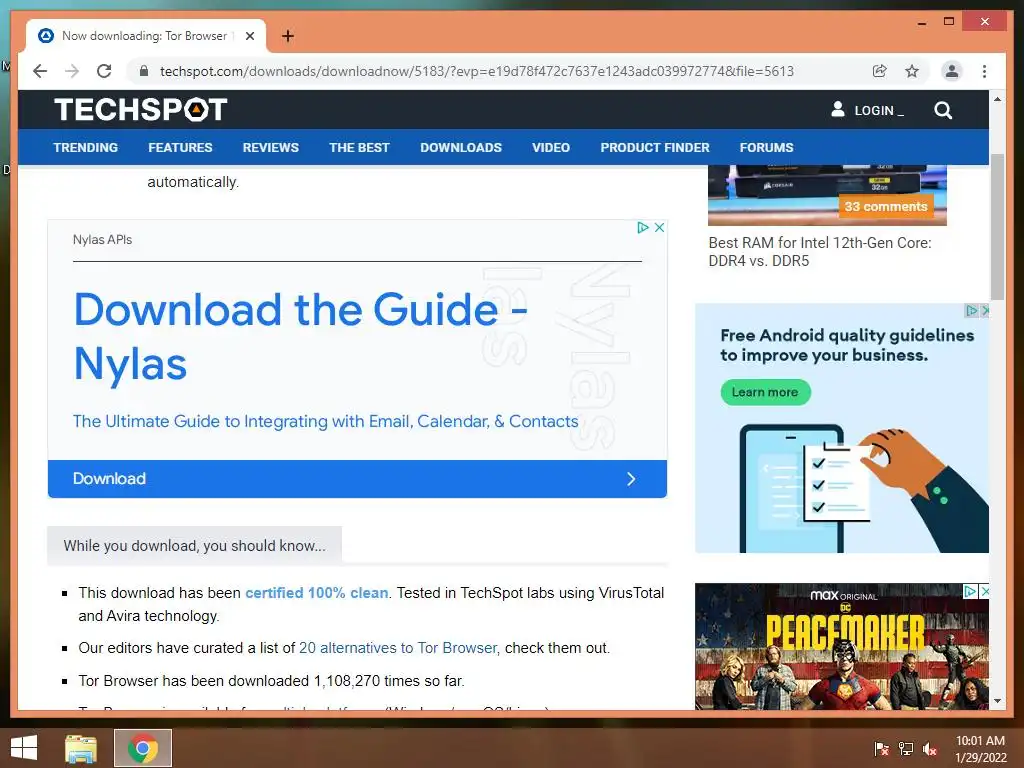The width and height of the screenshot is (1024, 768).
Task: Click the LOGIN user button
Action: click(867, 110)
